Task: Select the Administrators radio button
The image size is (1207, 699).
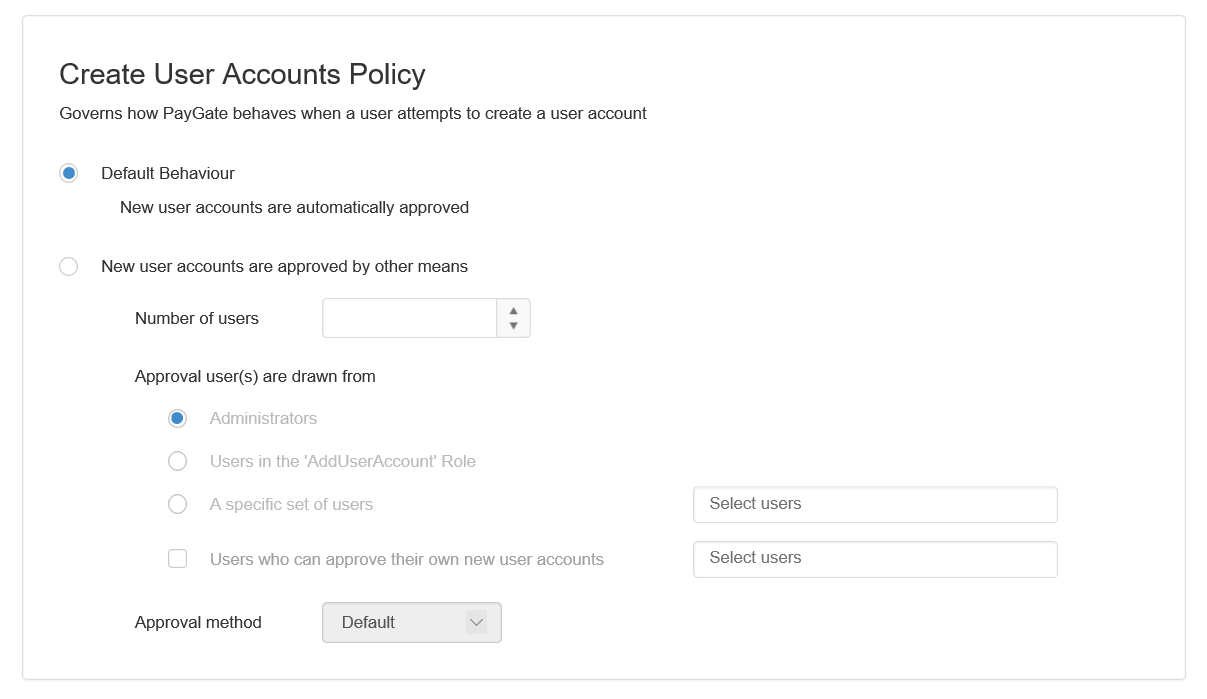Action: pos(177,419)
